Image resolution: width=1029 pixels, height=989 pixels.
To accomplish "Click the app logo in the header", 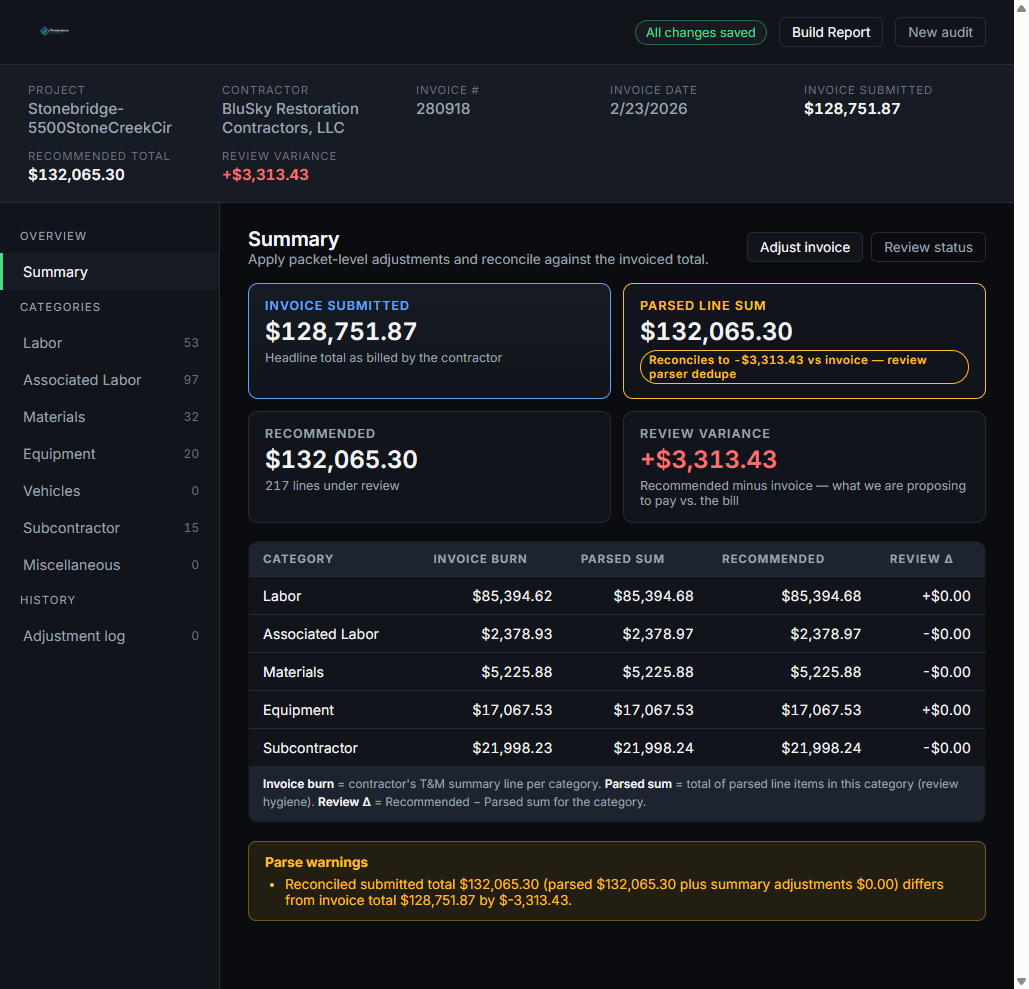I will [x=54, y=31].
